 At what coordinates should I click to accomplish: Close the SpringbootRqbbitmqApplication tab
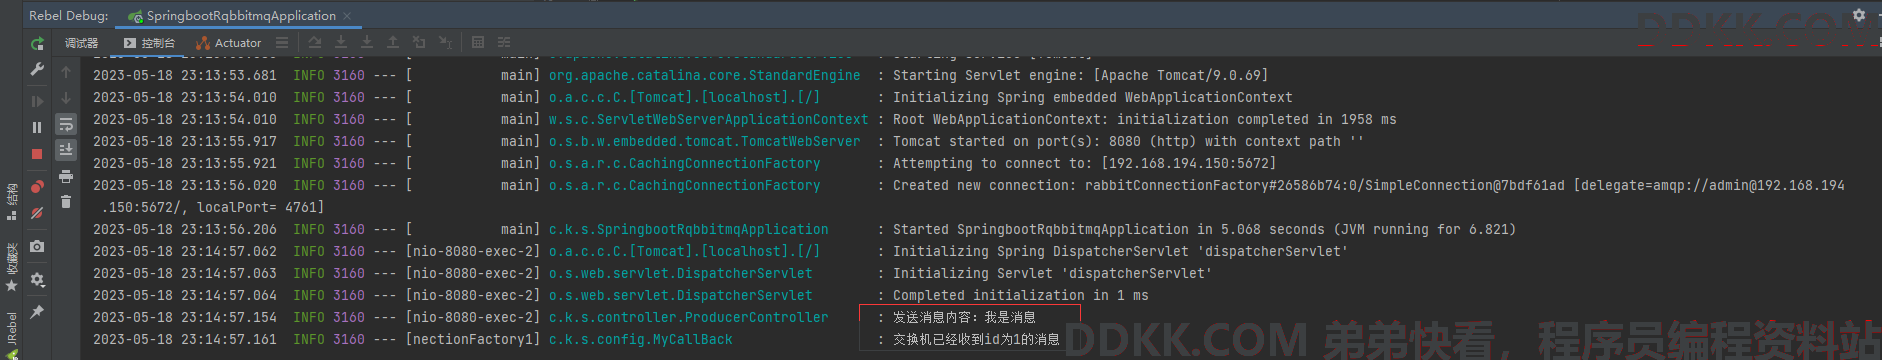pyautogui.click(x=347, y=16)
